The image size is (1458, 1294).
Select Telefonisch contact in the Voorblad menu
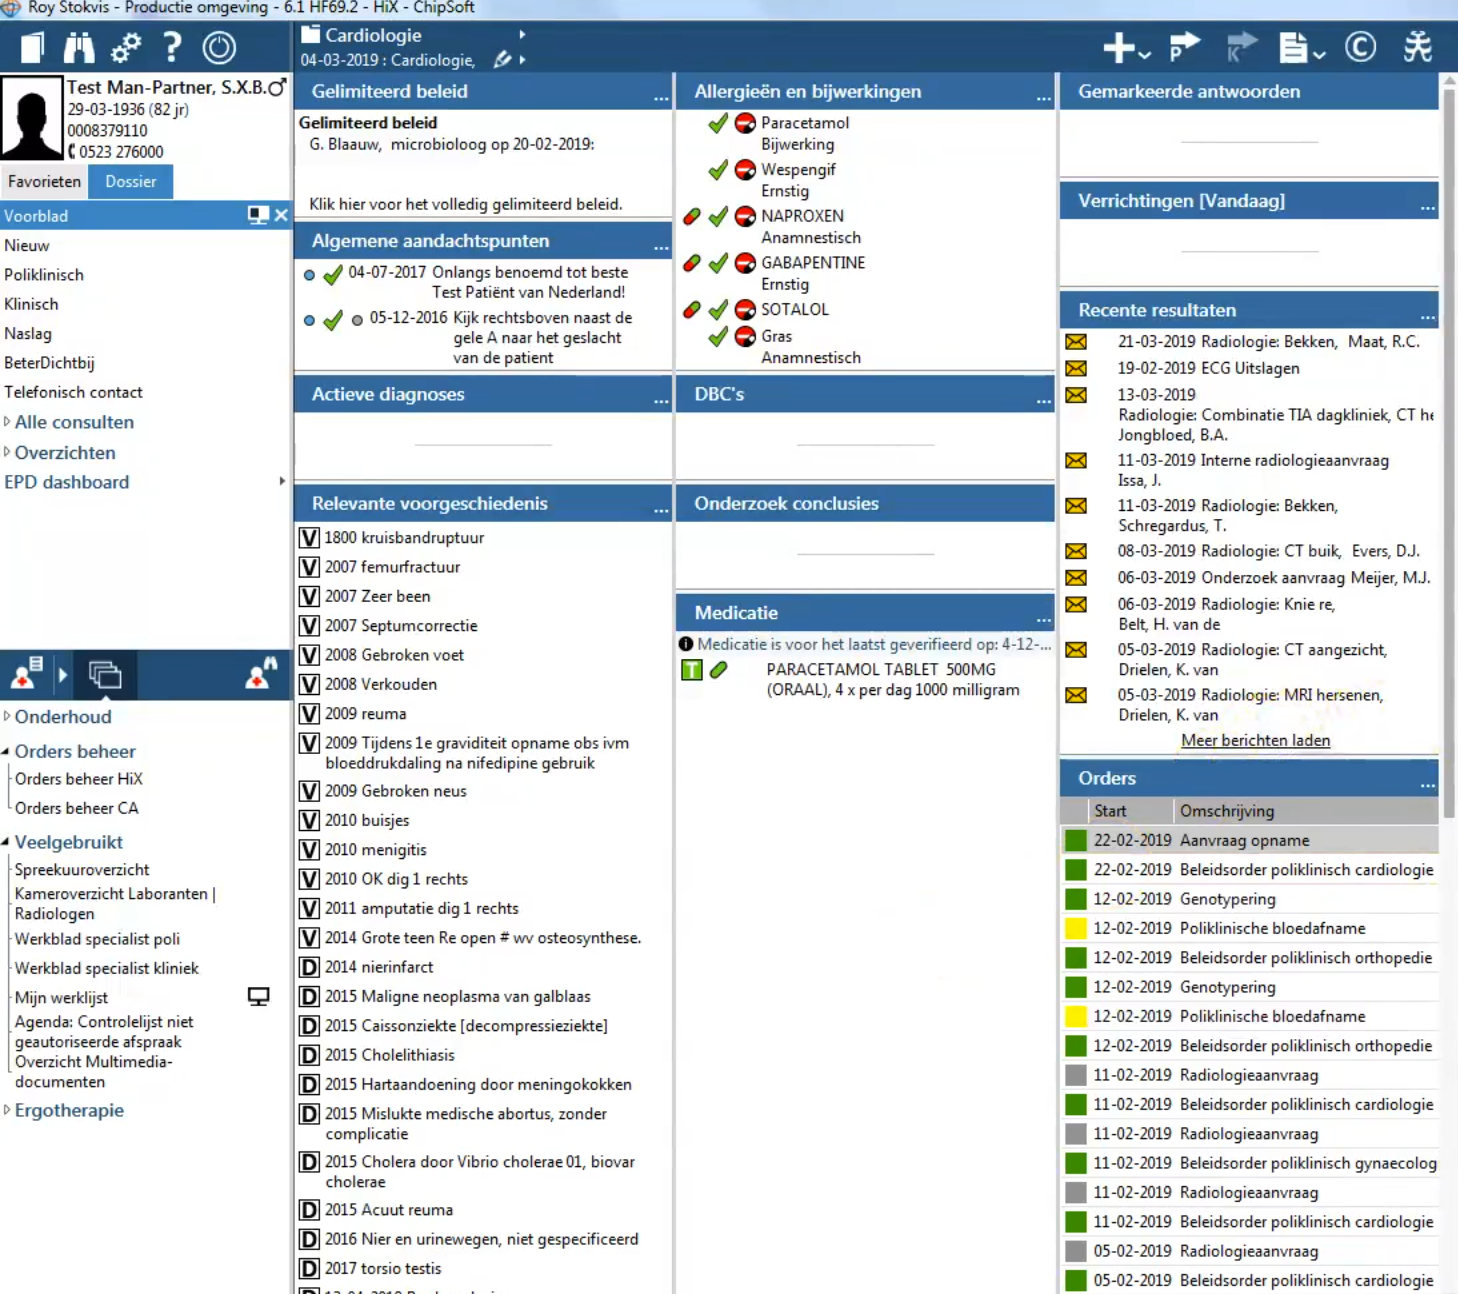coord(73,392)
